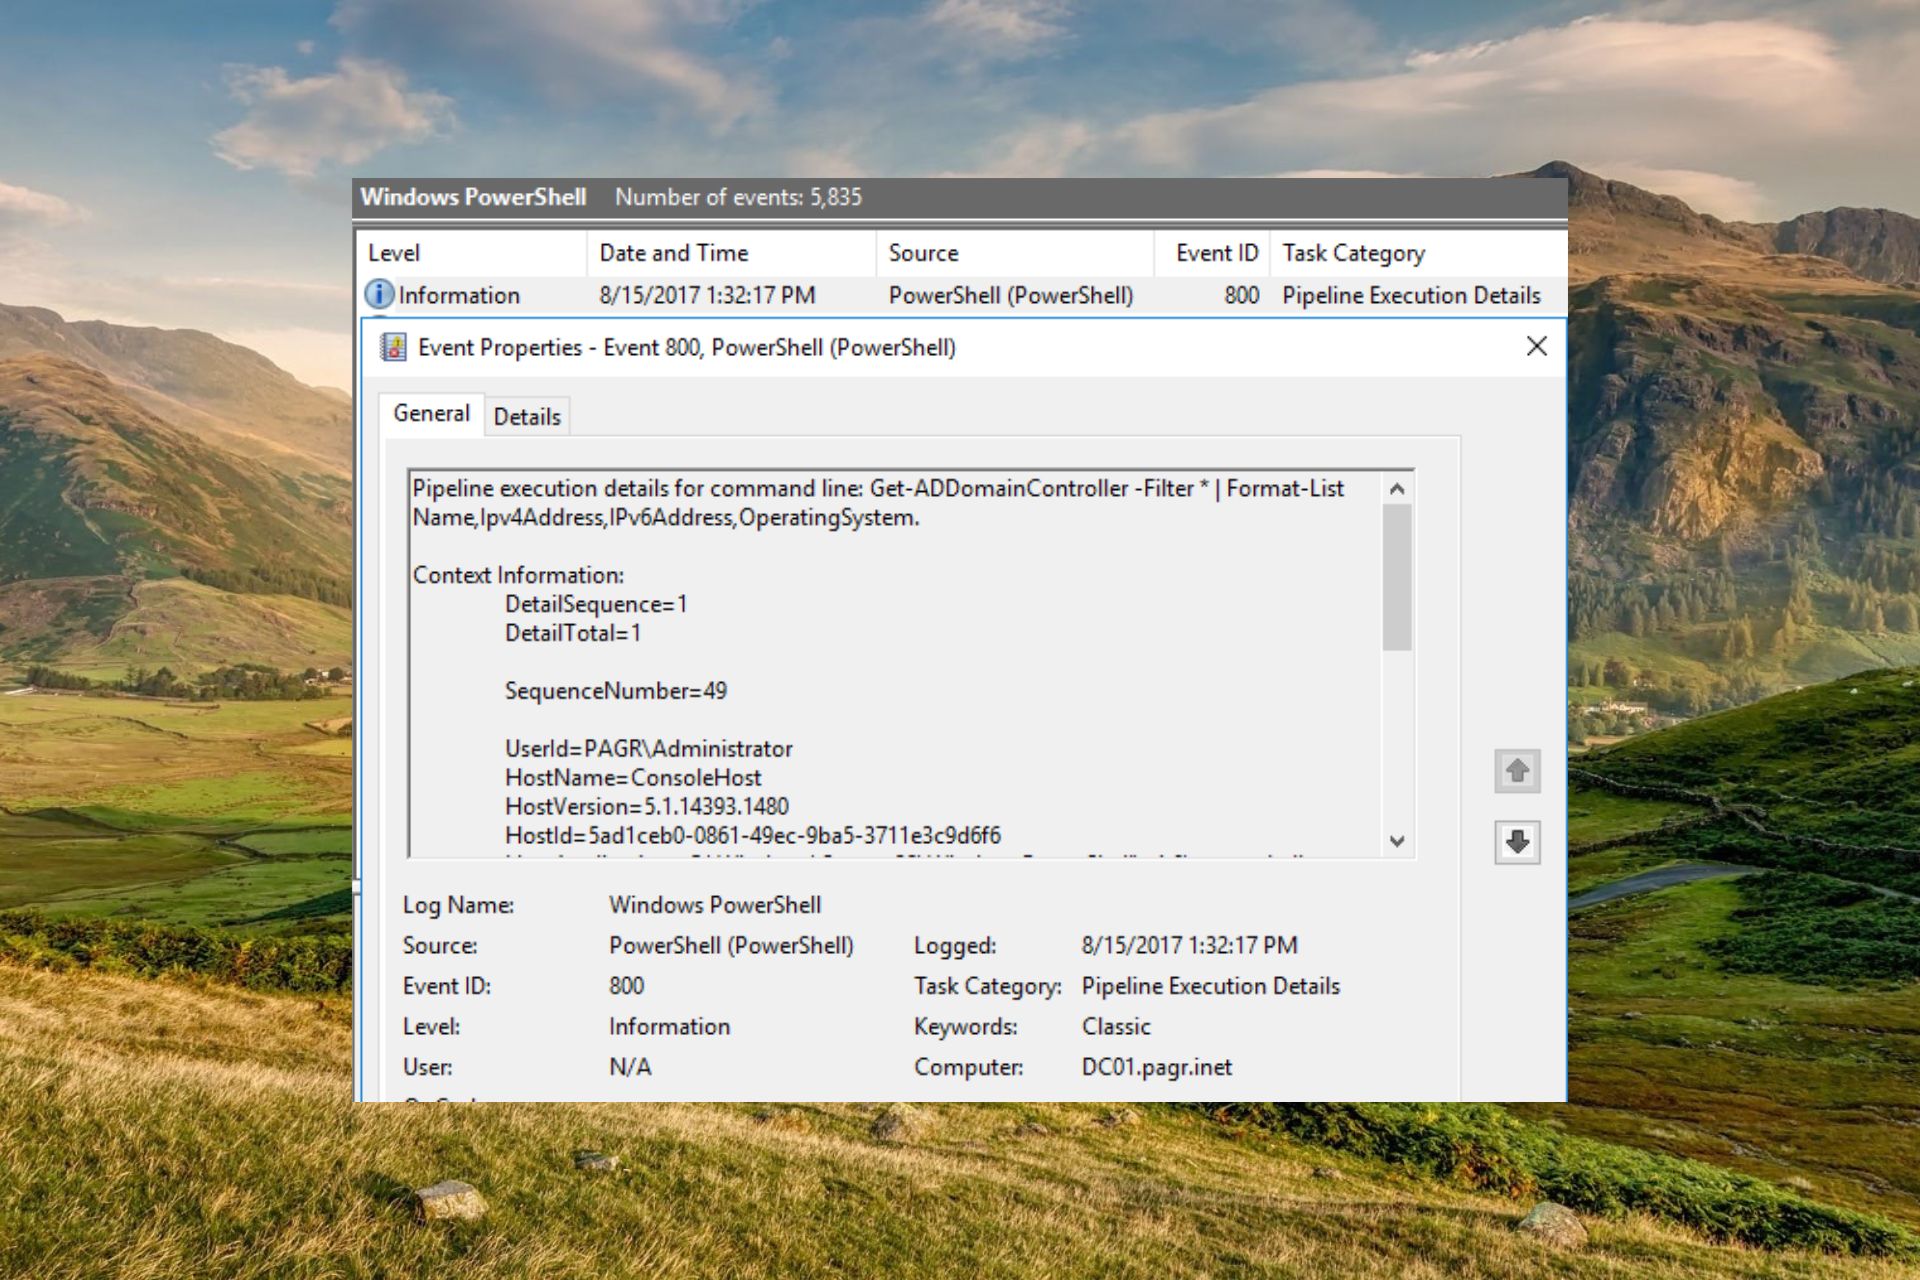Click the PowerShell (PowerShell) source cell in list
The width and height of the screenshot is (1920, 1280).
(1010, 295)
